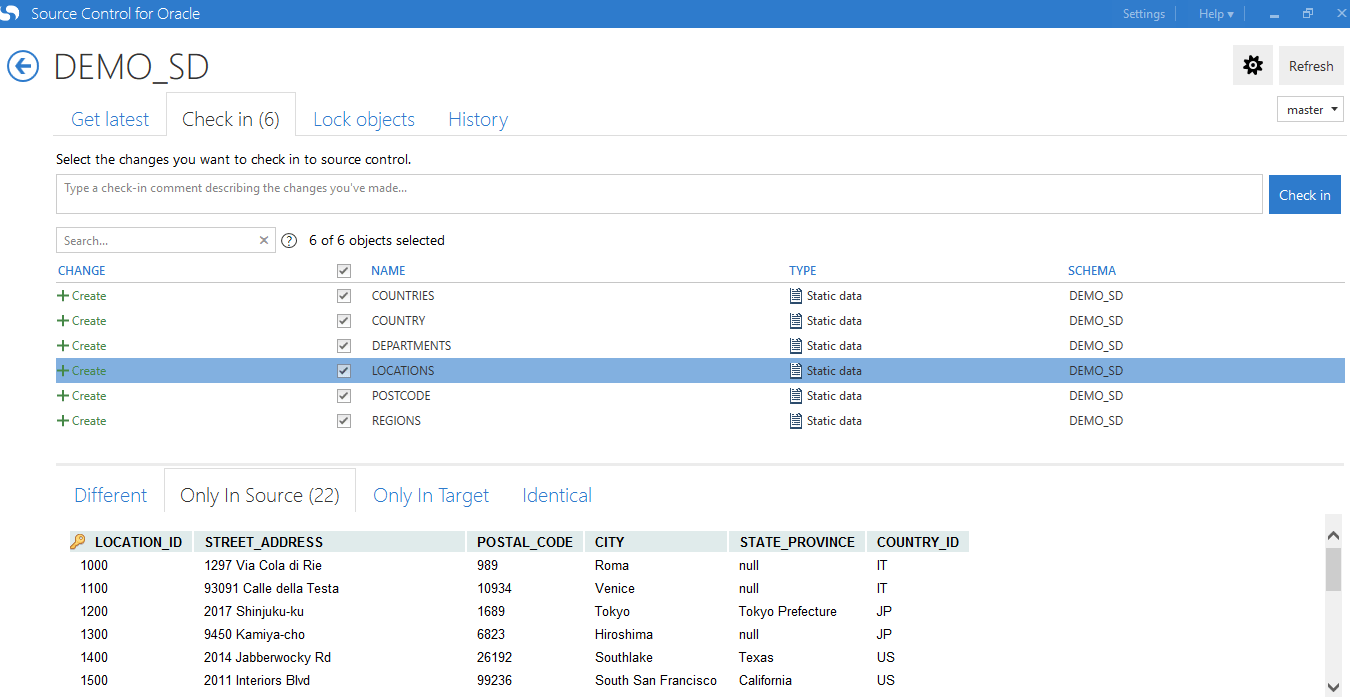Screen dimensions: 1350x697
Task: Click the COUNTRY_ID column header
Action: coord(918,542)
